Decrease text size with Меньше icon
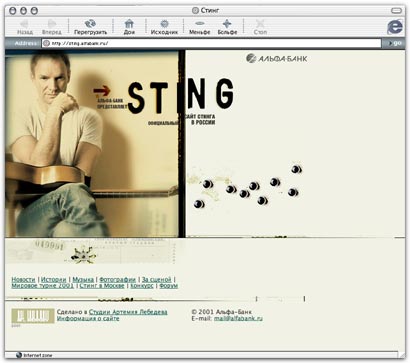The height and width of the screenshot is (363, 410). click(x=200, y=24)
